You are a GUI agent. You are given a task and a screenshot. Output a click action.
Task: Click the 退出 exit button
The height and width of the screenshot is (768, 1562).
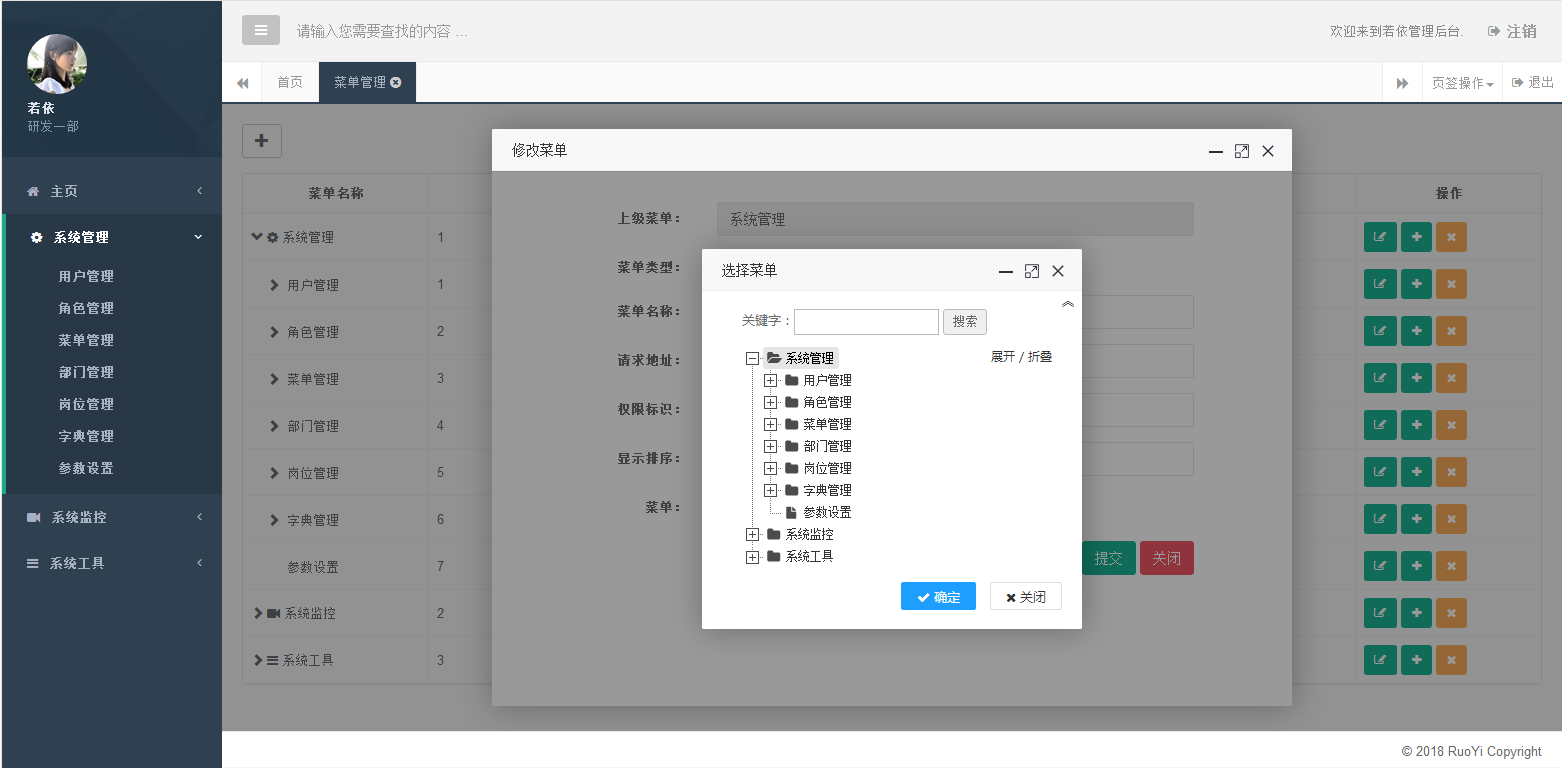click(1533, 83)
